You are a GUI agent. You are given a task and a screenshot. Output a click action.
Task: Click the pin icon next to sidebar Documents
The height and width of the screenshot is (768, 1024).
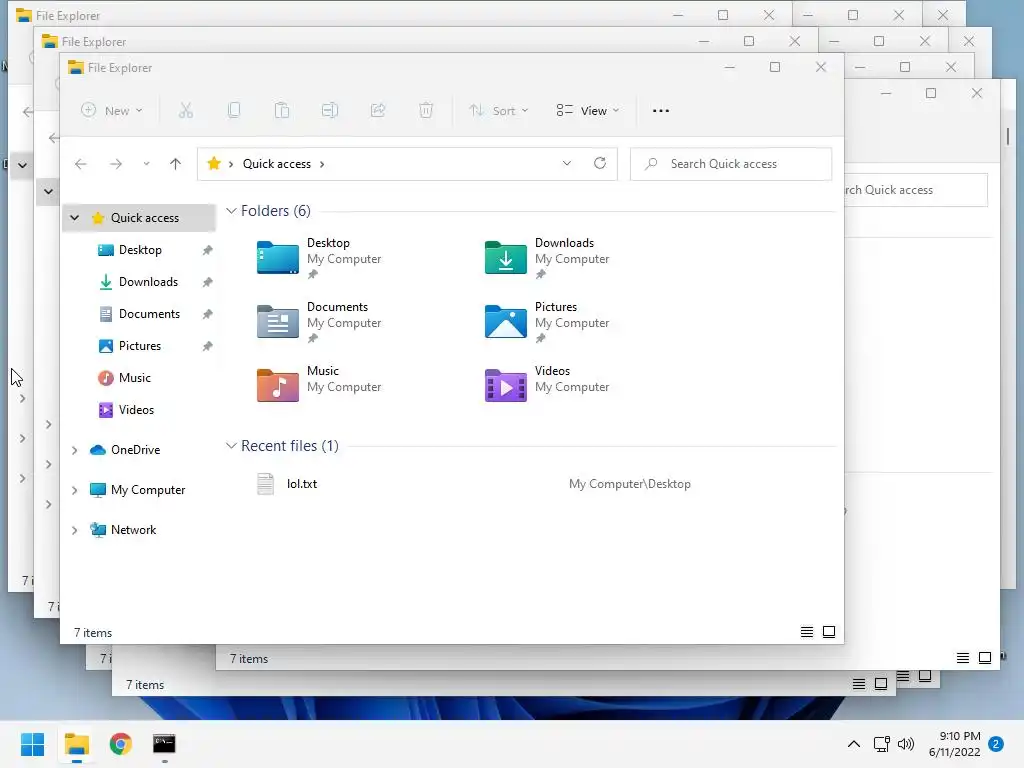pos(208,314)
